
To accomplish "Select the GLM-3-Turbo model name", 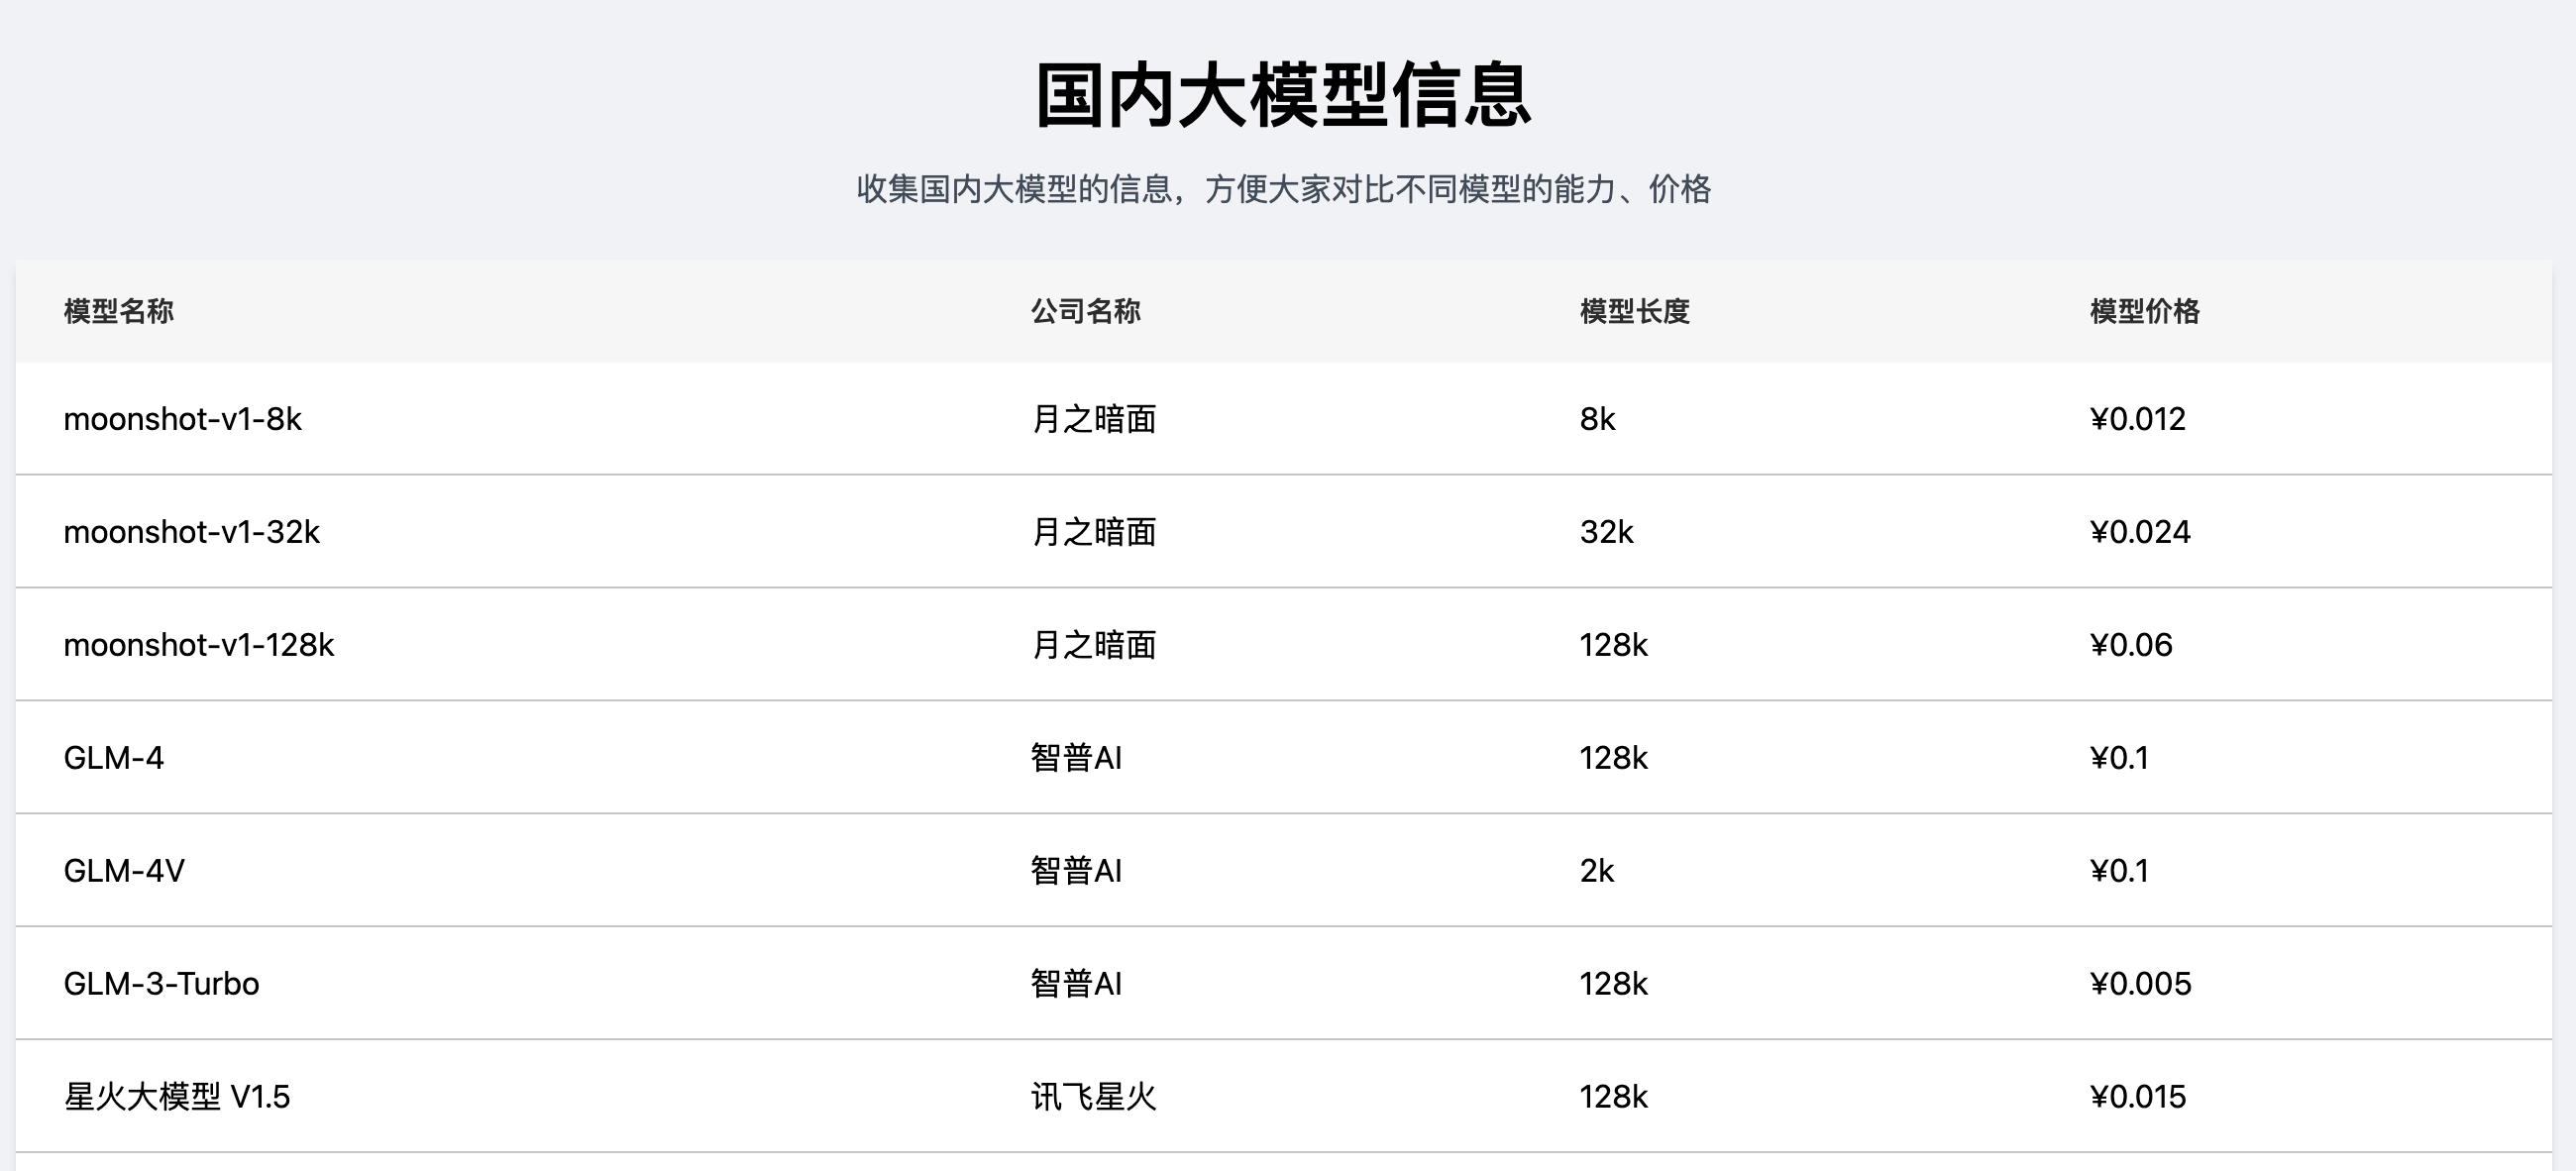I will point(162,984).
